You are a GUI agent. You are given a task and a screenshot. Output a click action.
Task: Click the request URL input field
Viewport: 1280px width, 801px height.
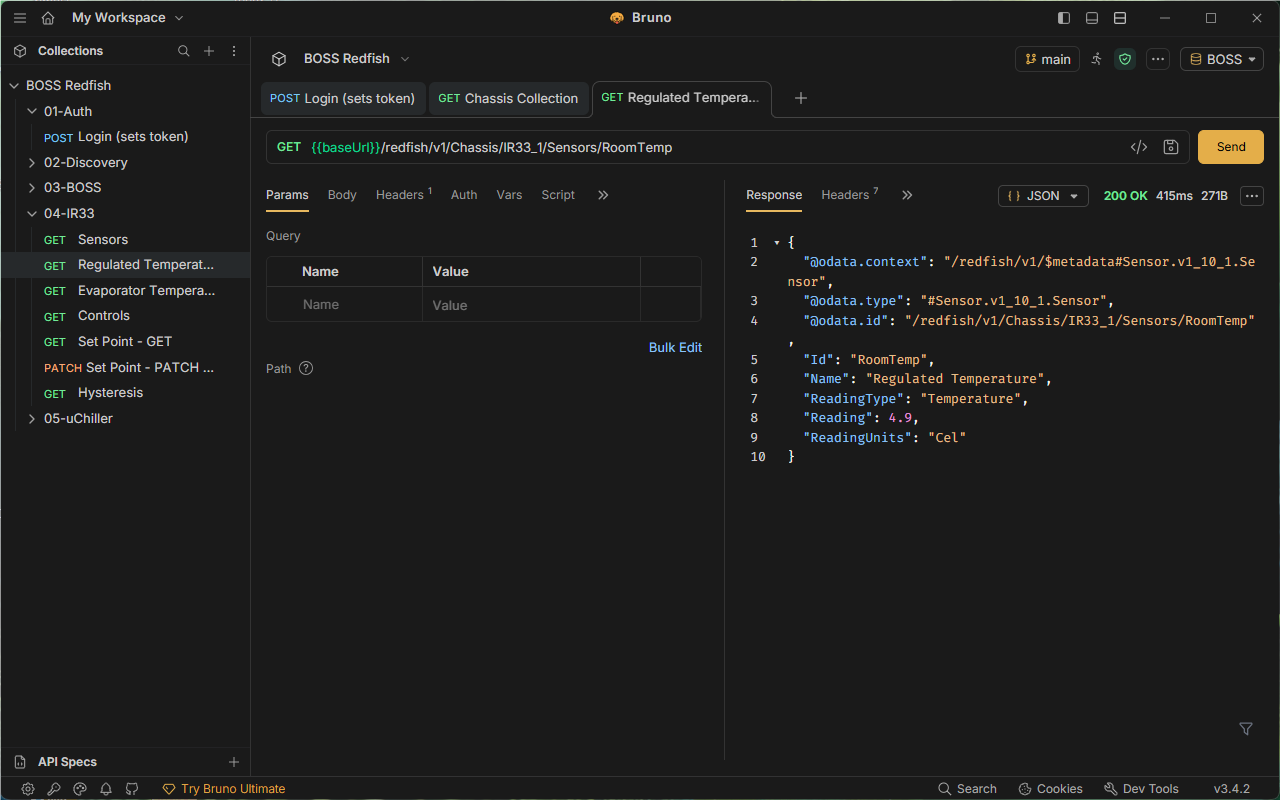point(715,147)
